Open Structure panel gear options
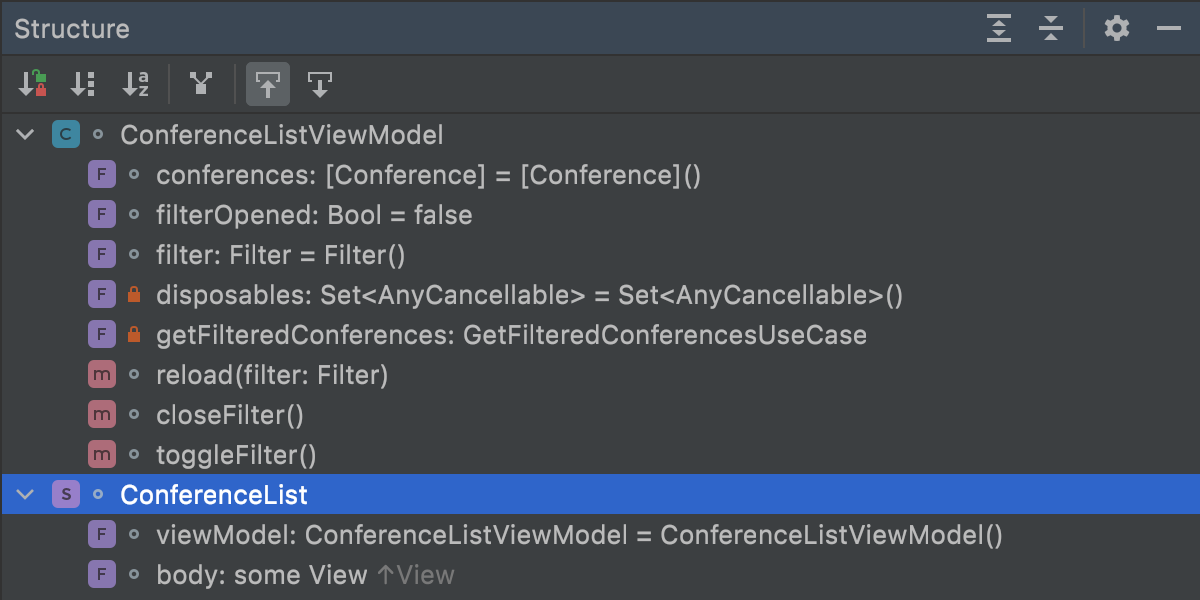The height and width of the screenshot is (600, 1200). [1117, 28]
